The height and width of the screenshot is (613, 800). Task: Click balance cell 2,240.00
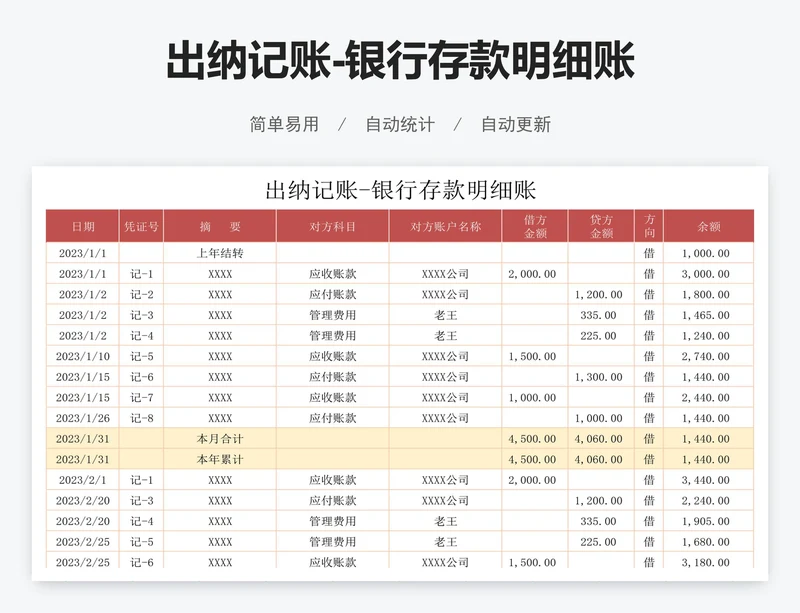tap(709, 501)
